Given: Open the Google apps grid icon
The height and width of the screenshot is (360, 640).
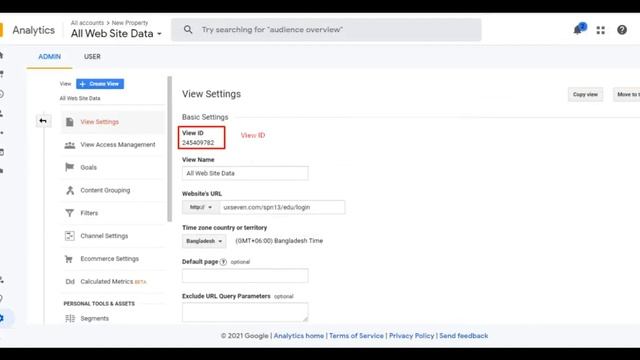Looking at the screenshot, I should 600,30.
